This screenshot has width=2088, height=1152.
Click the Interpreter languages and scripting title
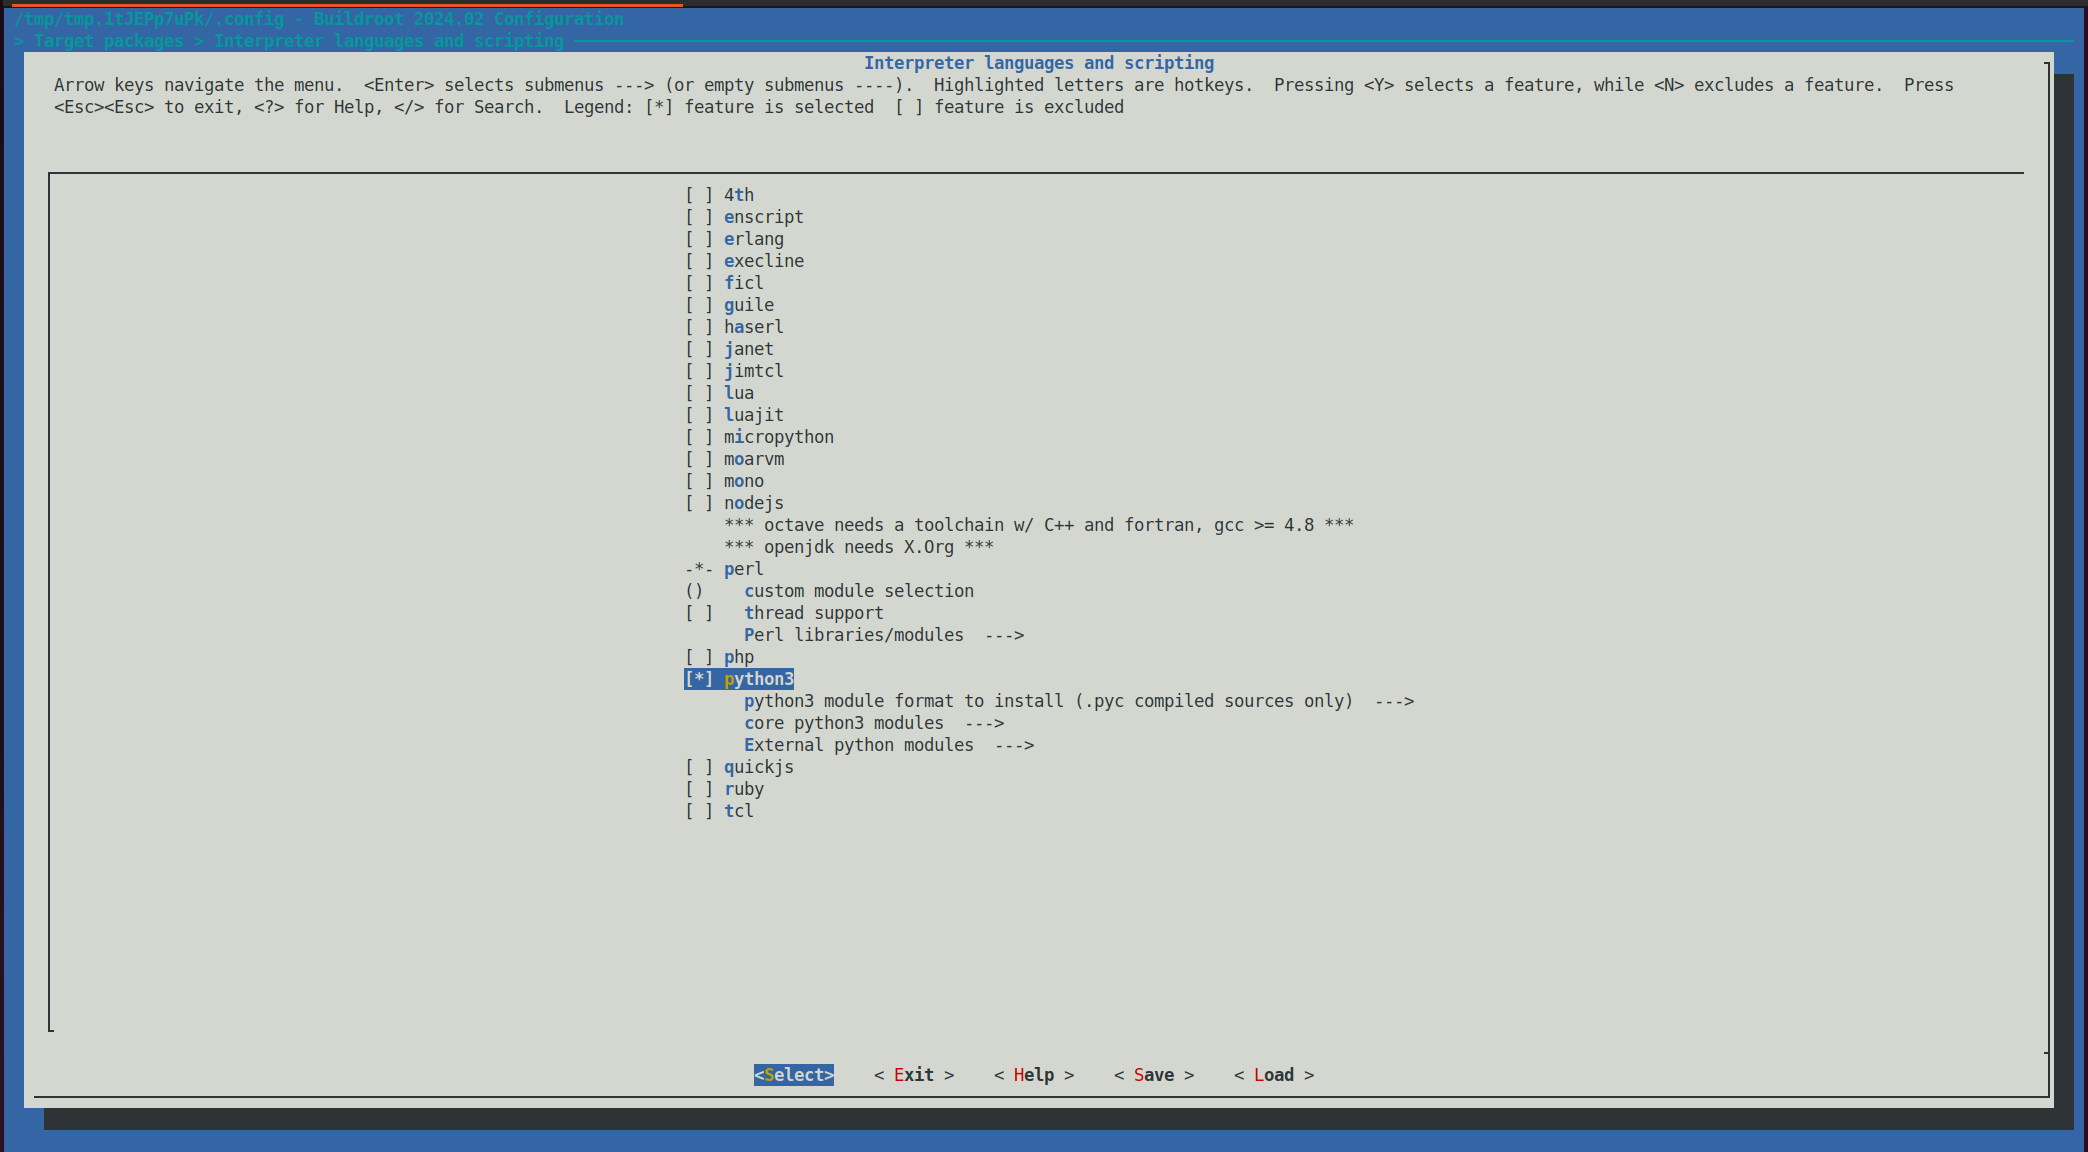point(1039,63)
